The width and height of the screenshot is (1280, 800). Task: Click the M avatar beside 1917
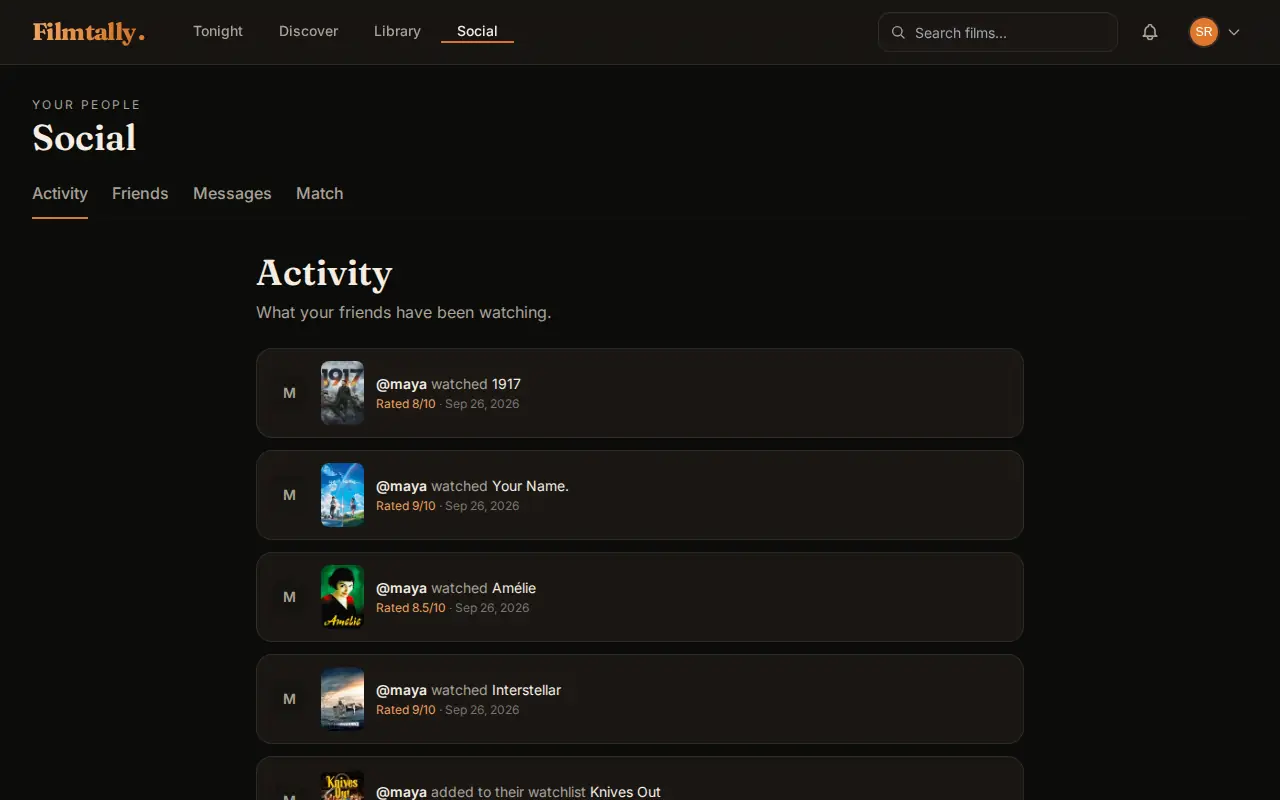coord(289,393)
